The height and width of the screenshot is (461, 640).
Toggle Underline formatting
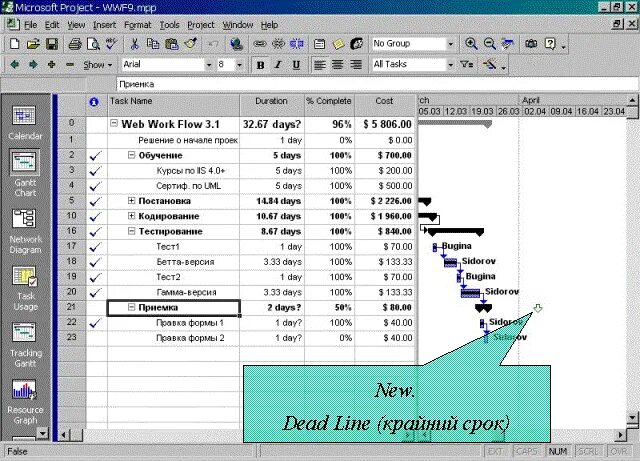[x=296, y=65]
